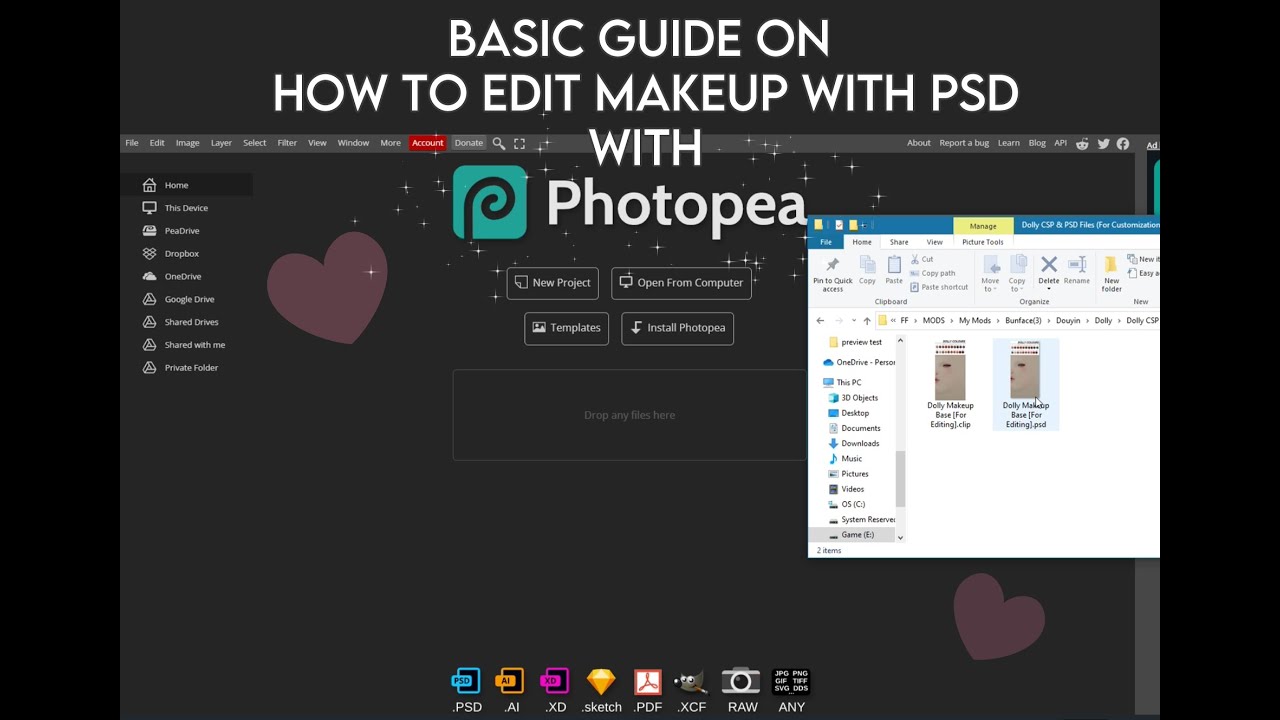Viewport: 1280px width, 720px height.
Task: Click the .PDF format icon
Action: tap(648, 681)
